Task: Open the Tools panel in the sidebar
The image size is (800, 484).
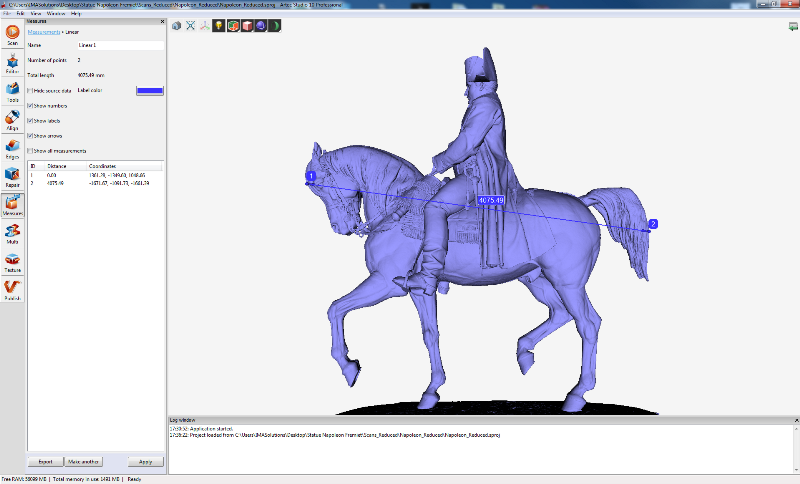Action: [12, 92]
